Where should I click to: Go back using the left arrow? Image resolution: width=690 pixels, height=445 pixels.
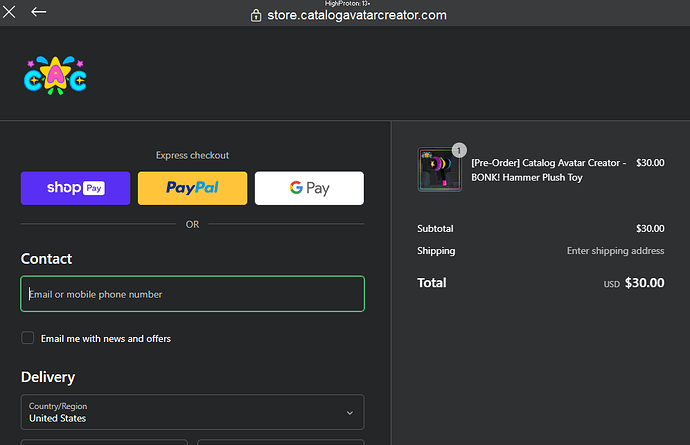pyautogui.click(x=39, y=12)
